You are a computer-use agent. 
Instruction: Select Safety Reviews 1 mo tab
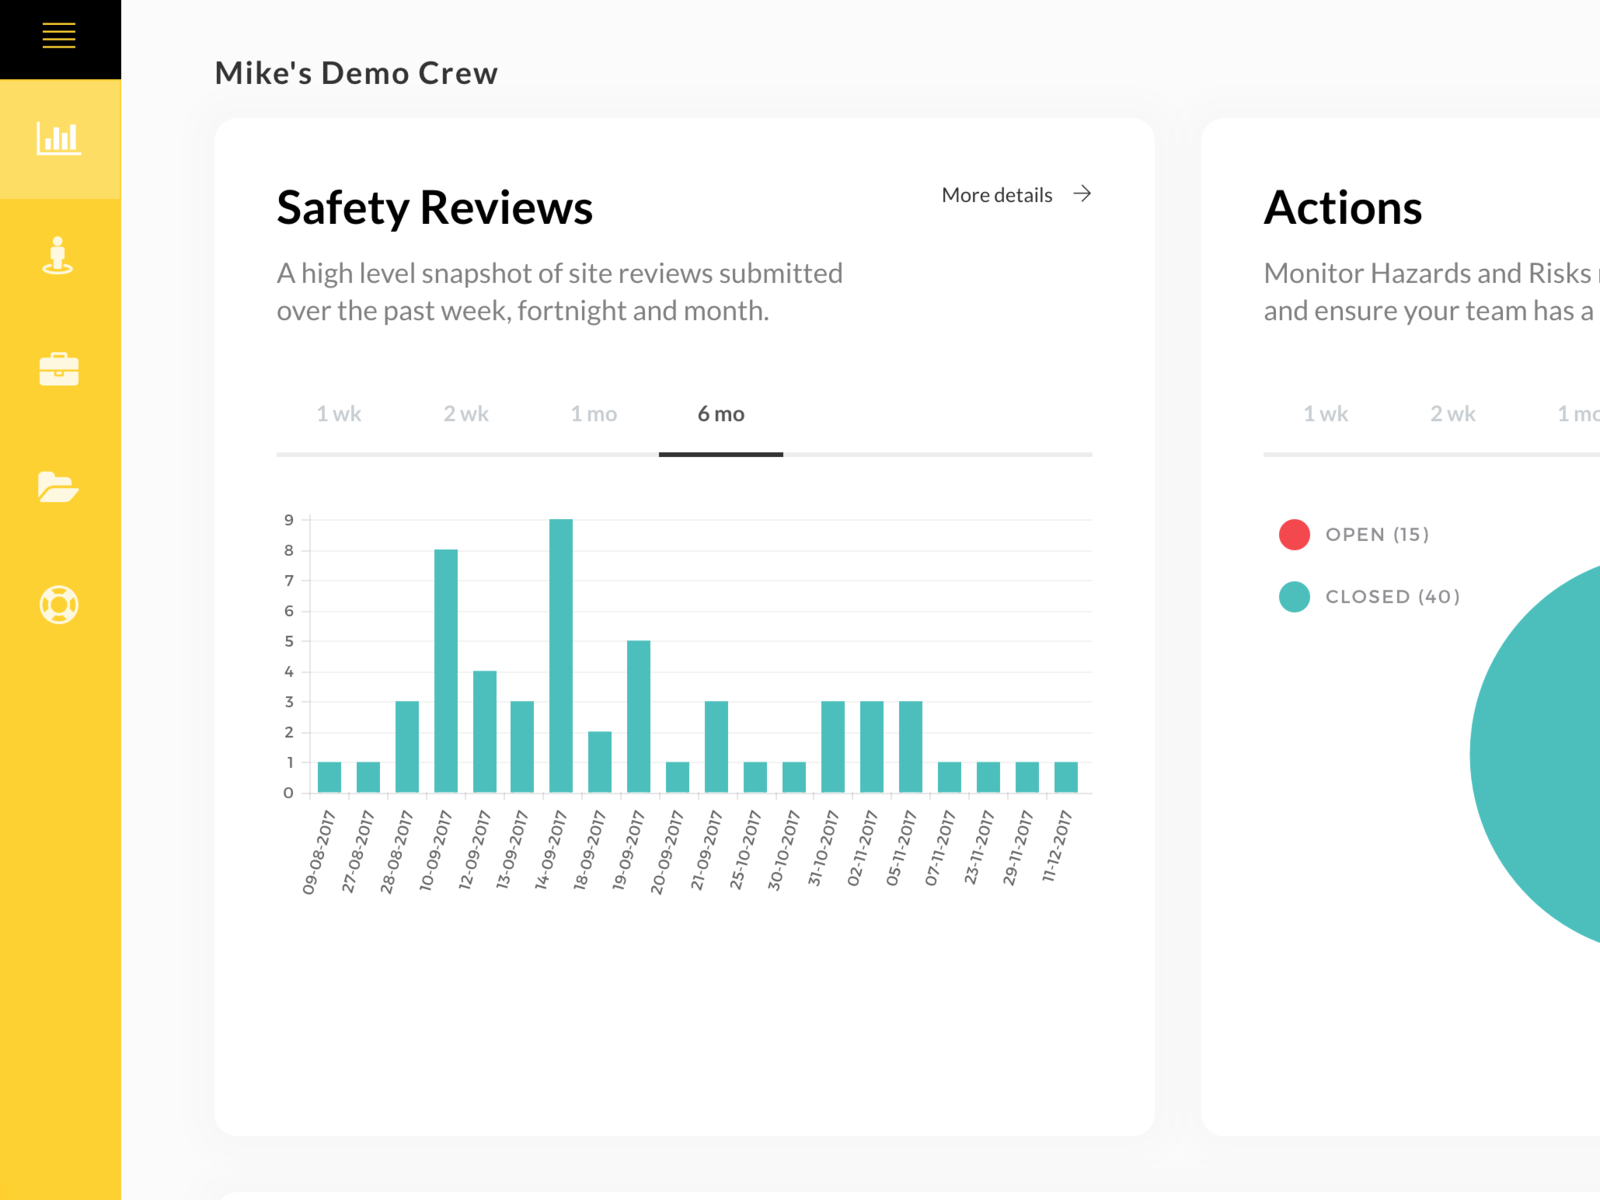tap(594, 414)
